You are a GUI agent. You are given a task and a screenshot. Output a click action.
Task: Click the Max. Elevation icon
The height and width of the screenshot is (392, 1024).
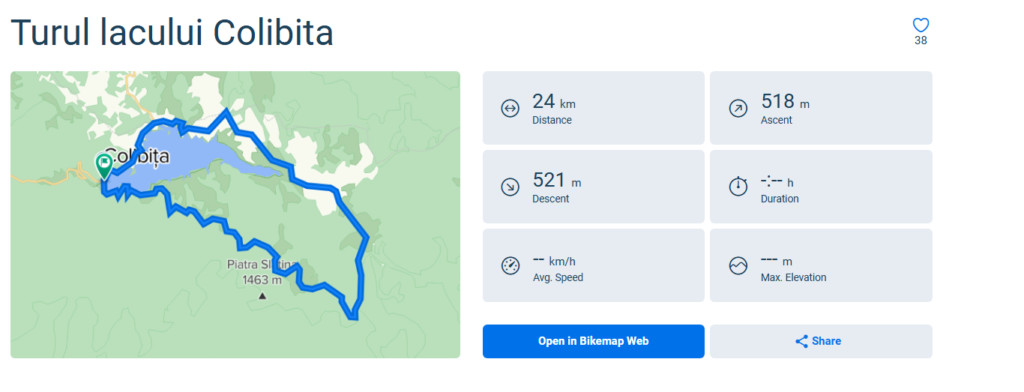(738, 266)
